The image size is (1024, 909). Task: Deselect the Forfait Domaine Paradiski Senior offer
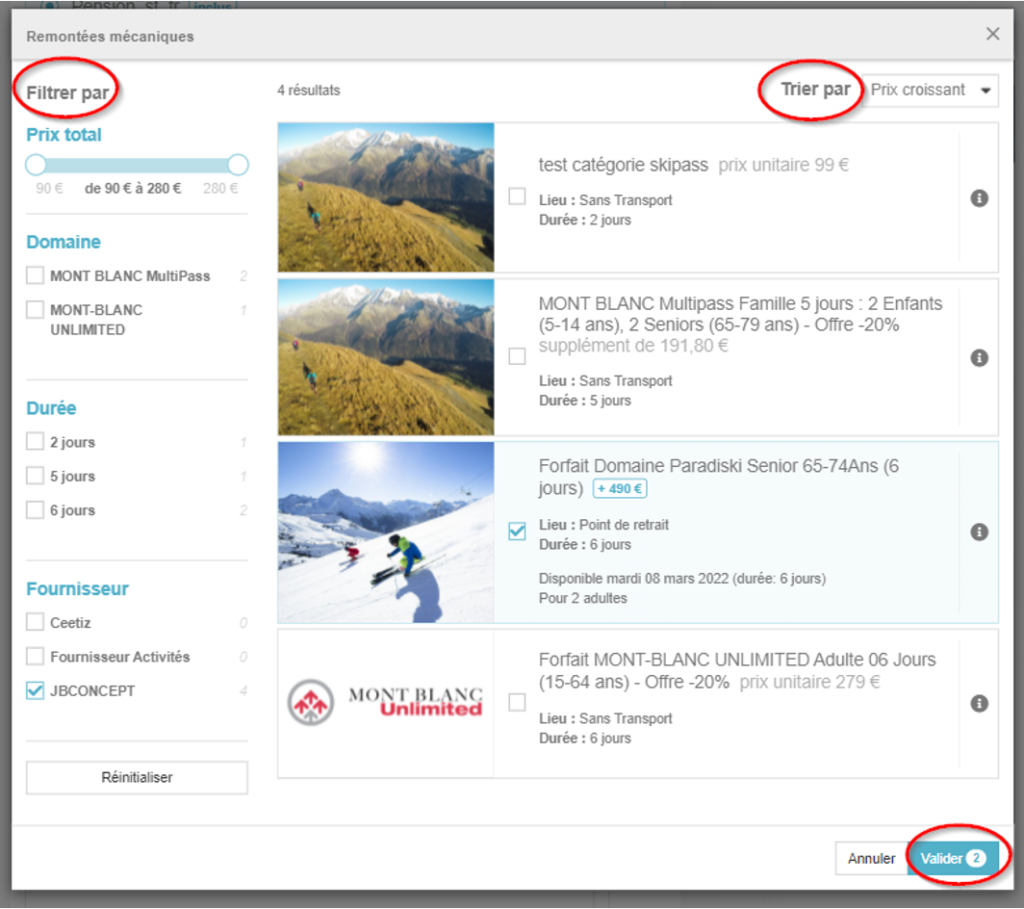517,532
